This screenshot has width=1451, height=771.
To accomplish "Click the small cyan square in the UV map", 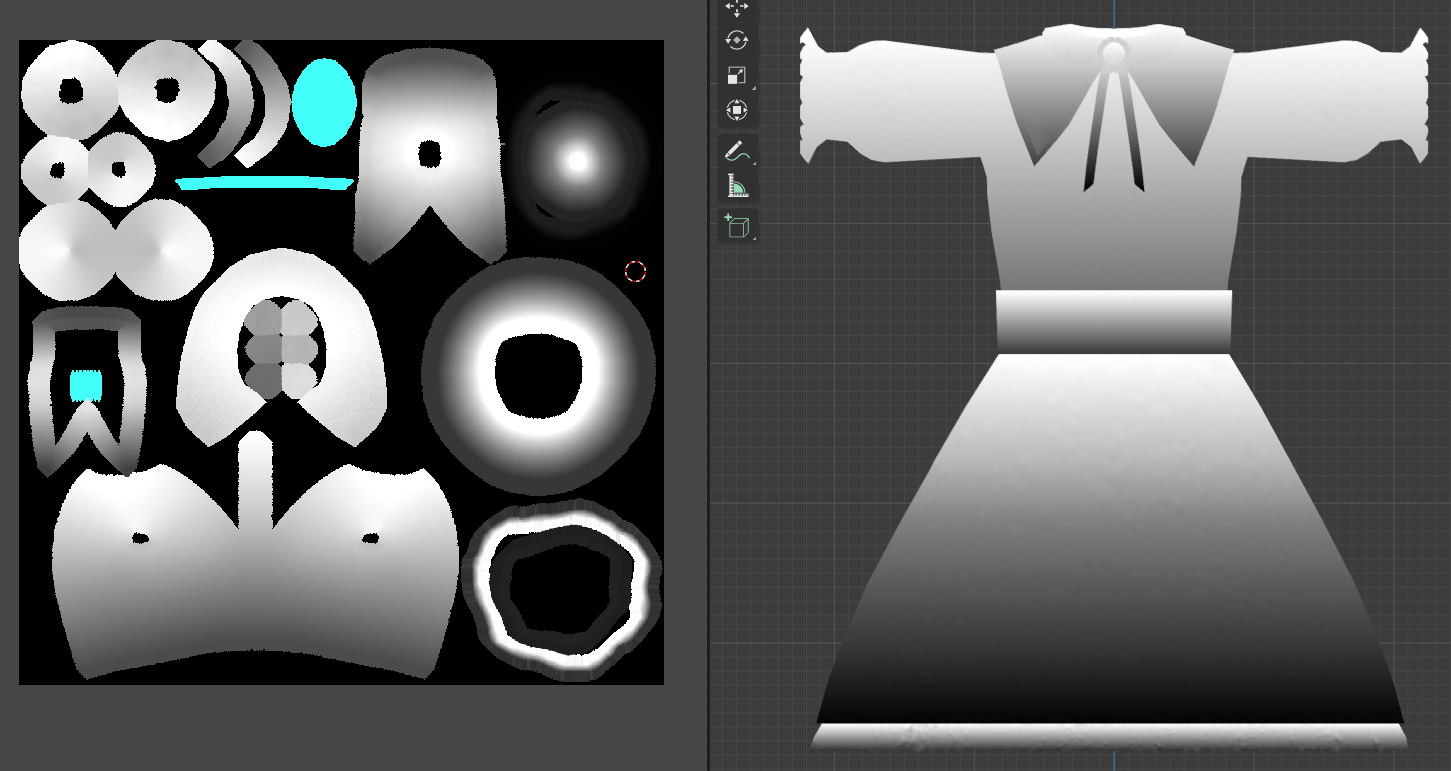I will 86,386.
